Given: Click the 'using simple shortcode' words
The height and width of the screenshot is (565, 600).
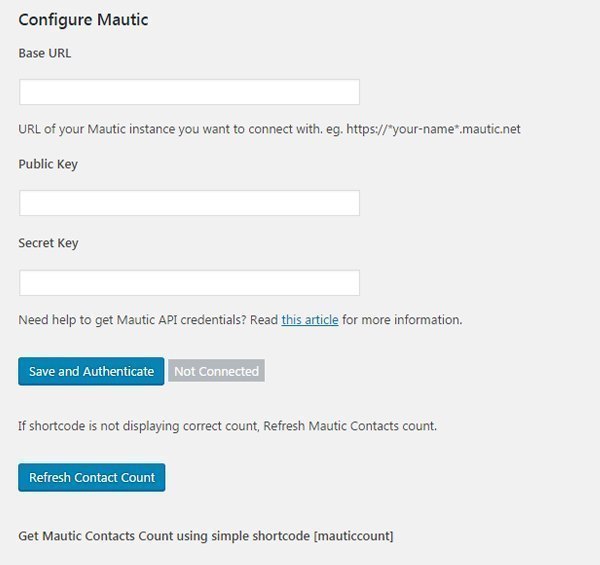Looking at the screenshot, I should point(242,536).
